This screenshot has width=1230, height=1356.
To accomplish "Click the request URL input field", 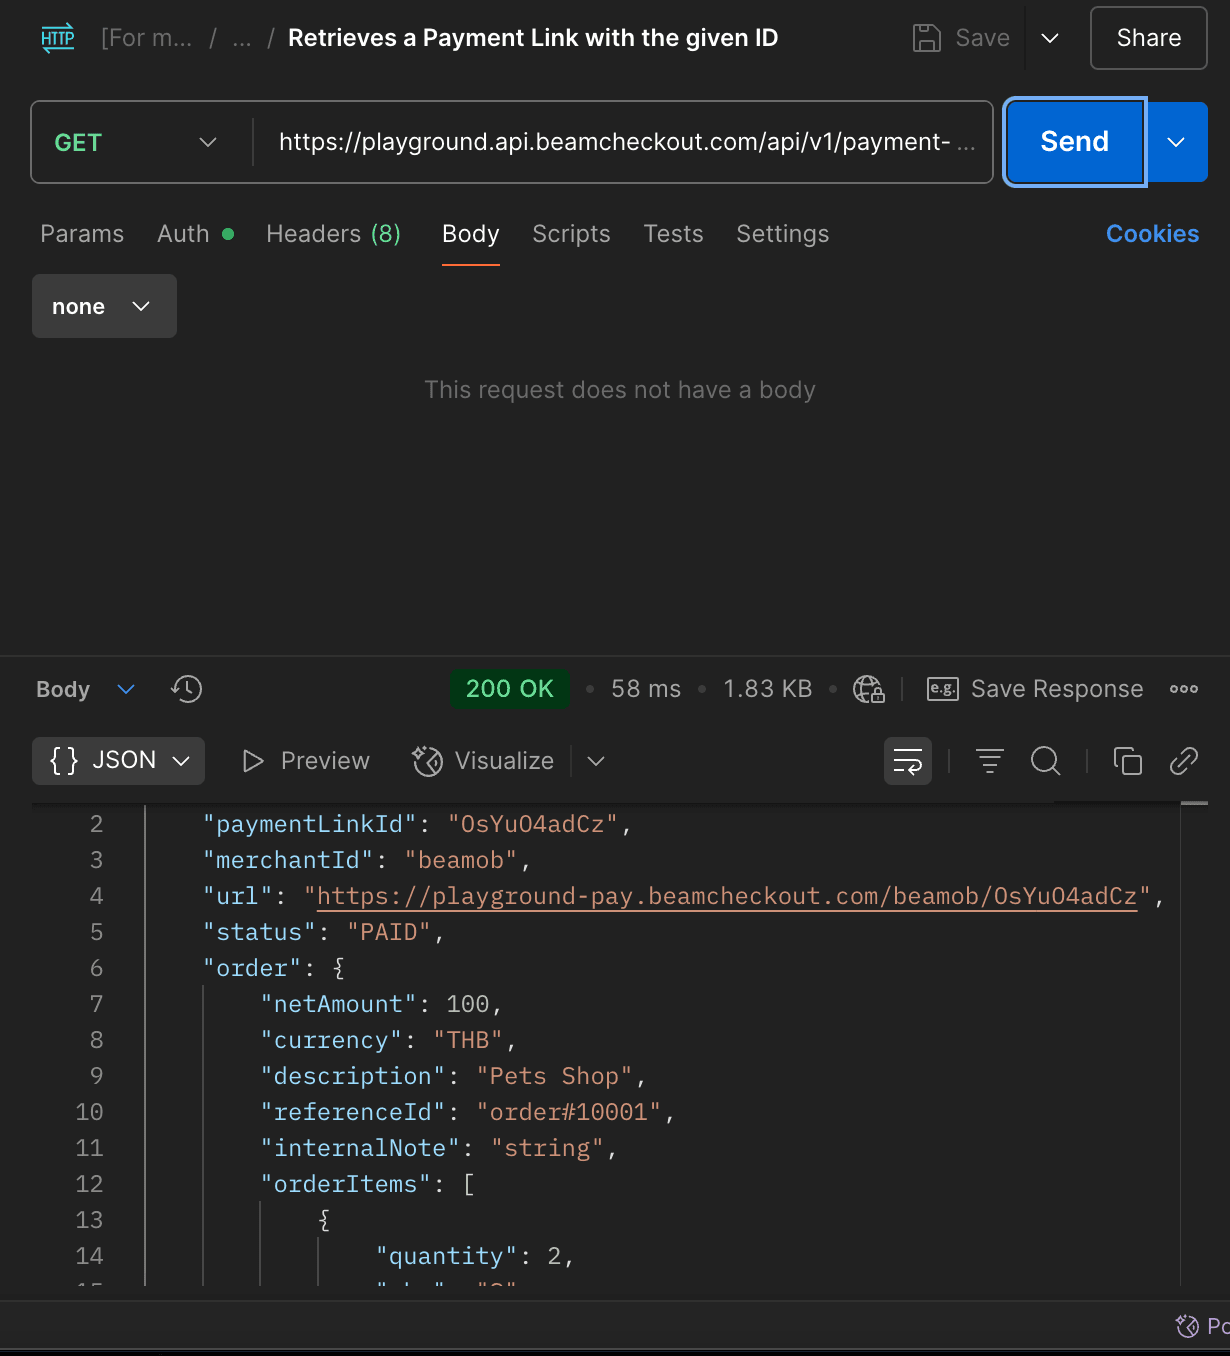I will coord(620,142).
